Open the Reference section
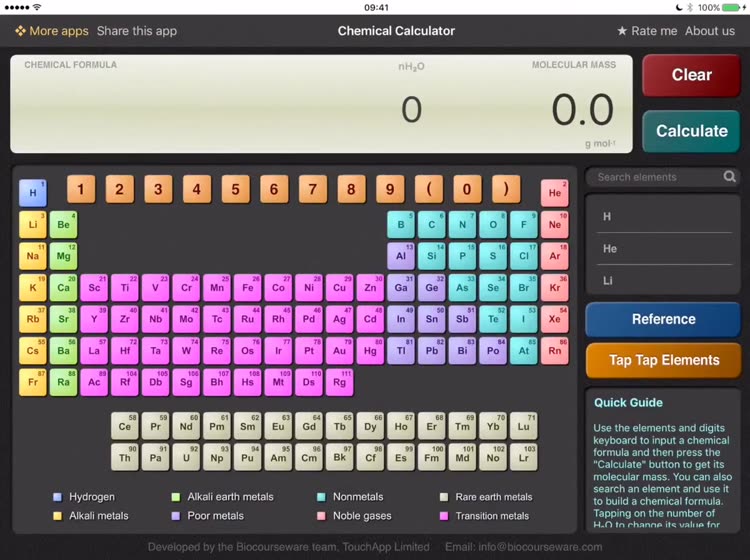750x560 pixels. pos(663,319)
